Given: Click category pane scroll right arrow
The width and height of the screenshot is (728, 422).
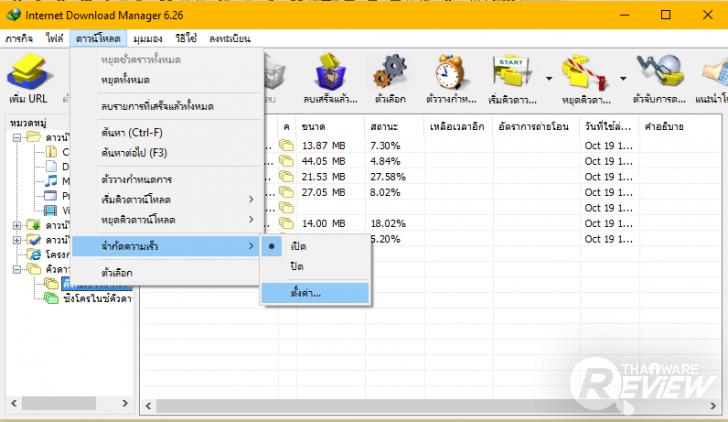Looking at the screenshot, I should 125,403.
